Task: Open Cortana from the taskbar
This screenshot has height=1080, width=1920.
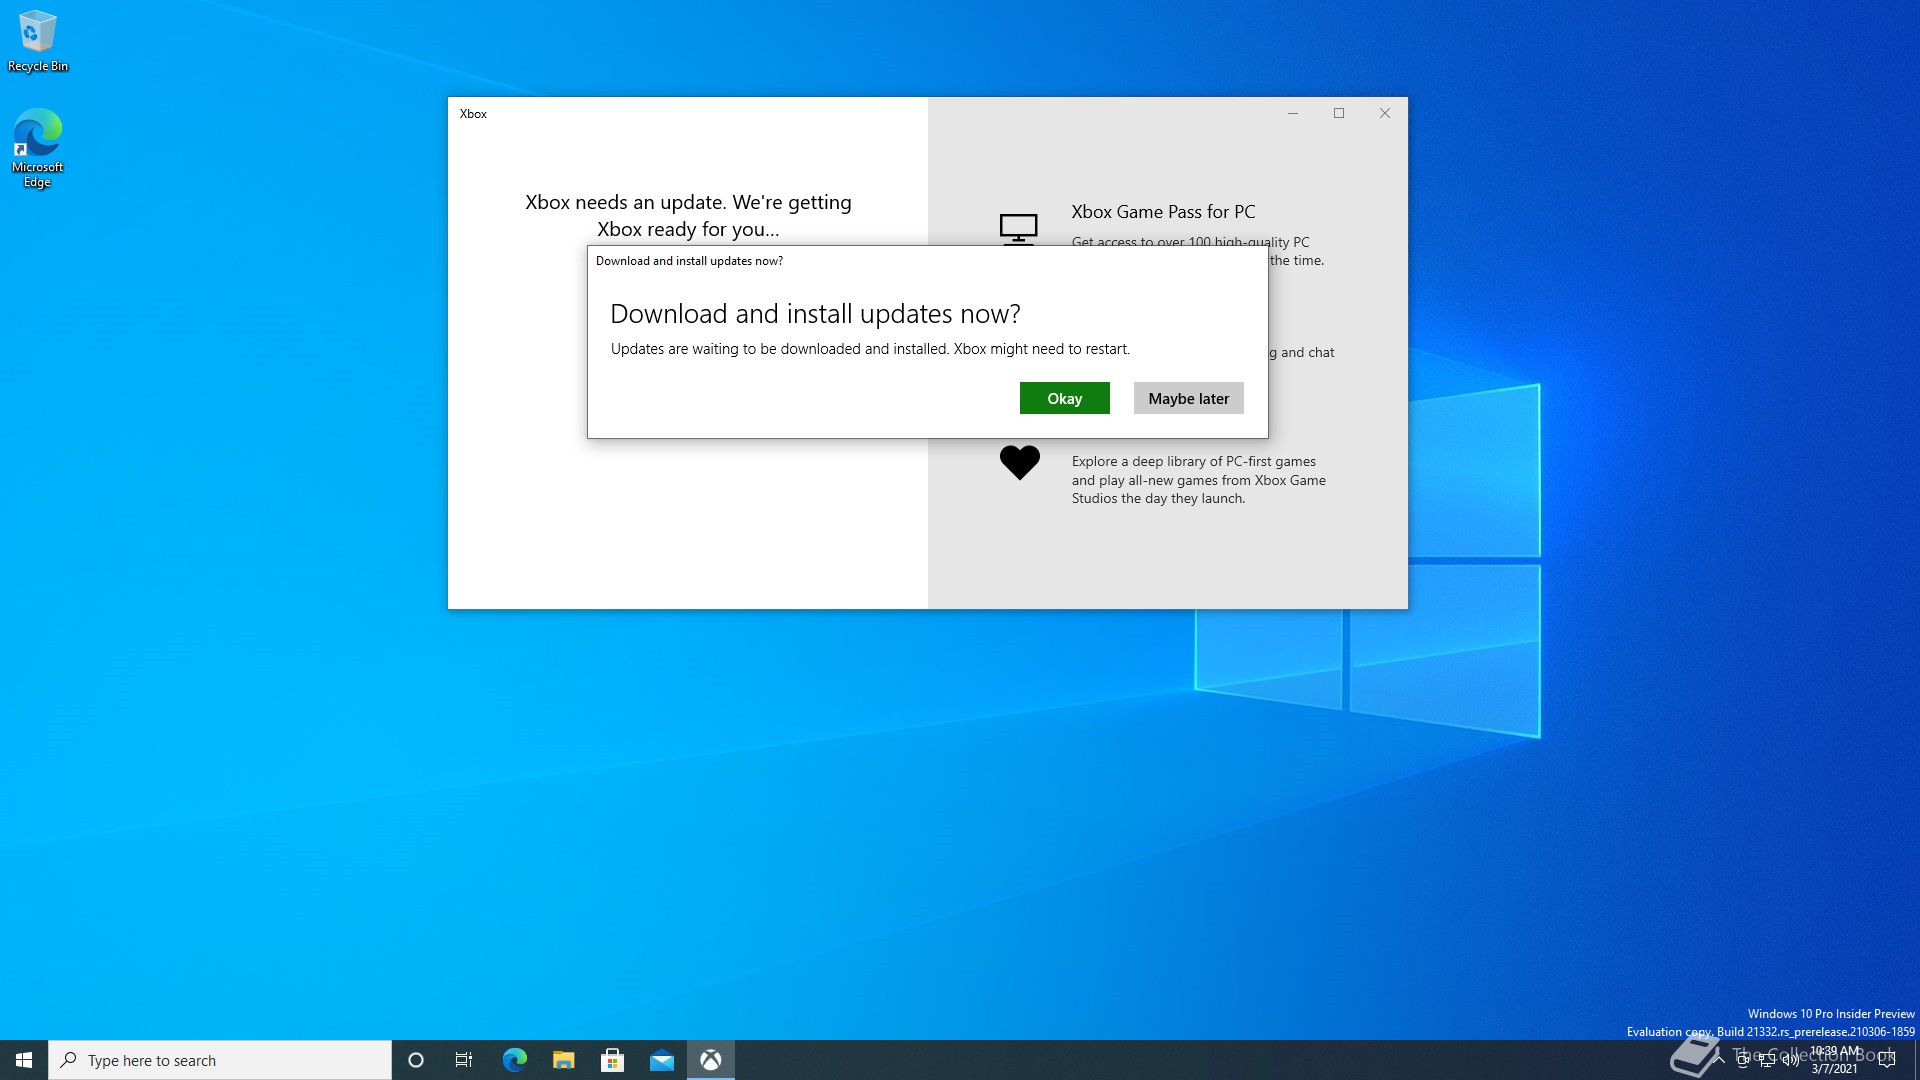Action: click(416, 1060)
